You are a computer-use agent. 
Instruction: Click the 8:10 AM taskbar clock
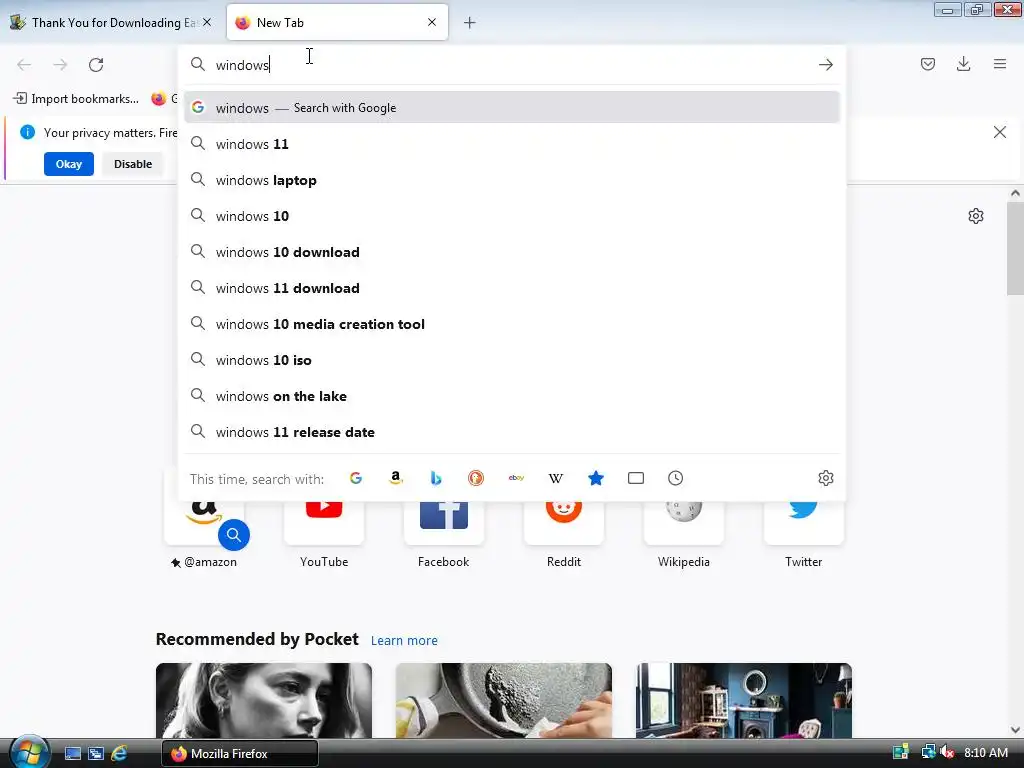(986, 753)
